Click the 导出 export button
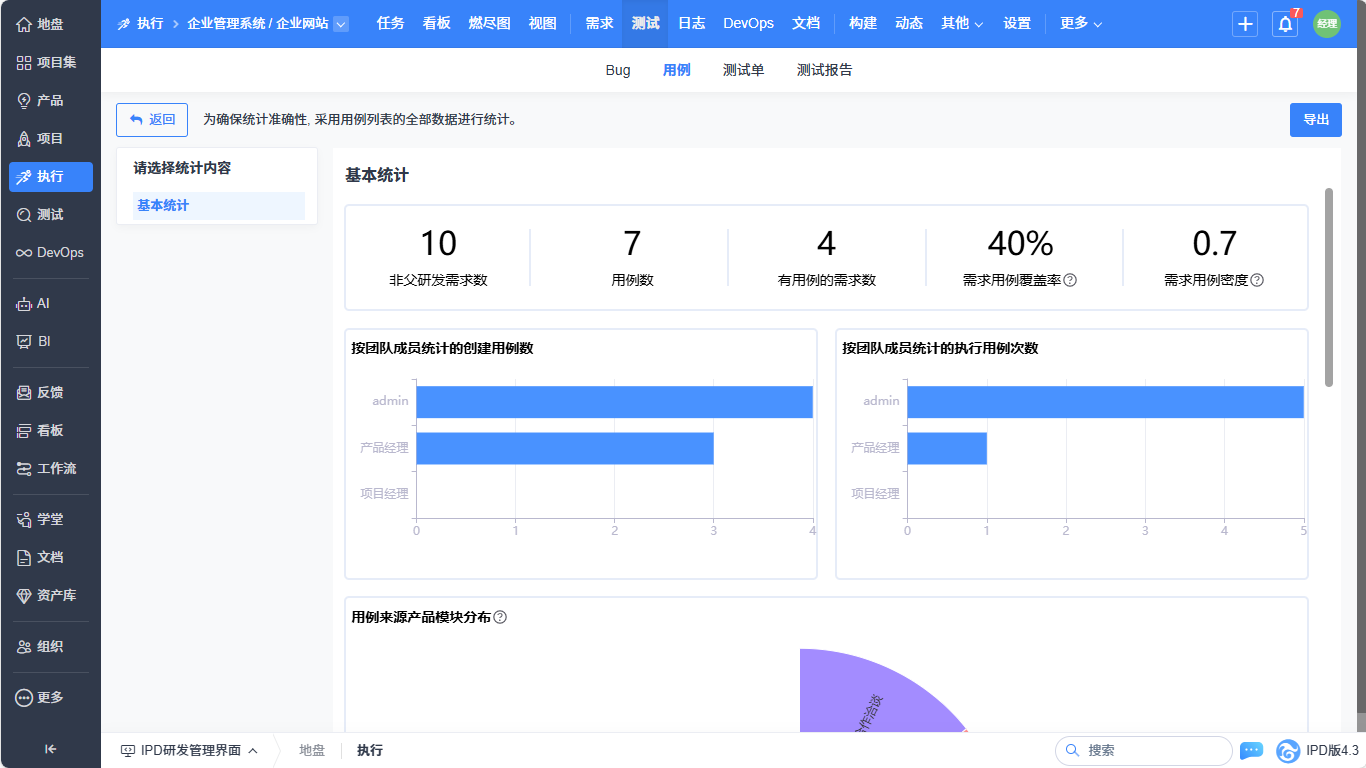Viewport: 1366px width, 768px height. click(x=1315, y=120)
